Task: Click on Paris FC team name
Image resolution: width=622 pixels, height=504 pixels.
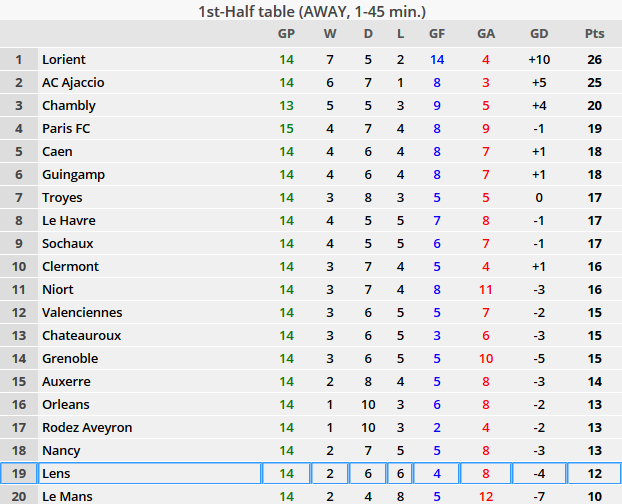Action: [x=66, y=128]
